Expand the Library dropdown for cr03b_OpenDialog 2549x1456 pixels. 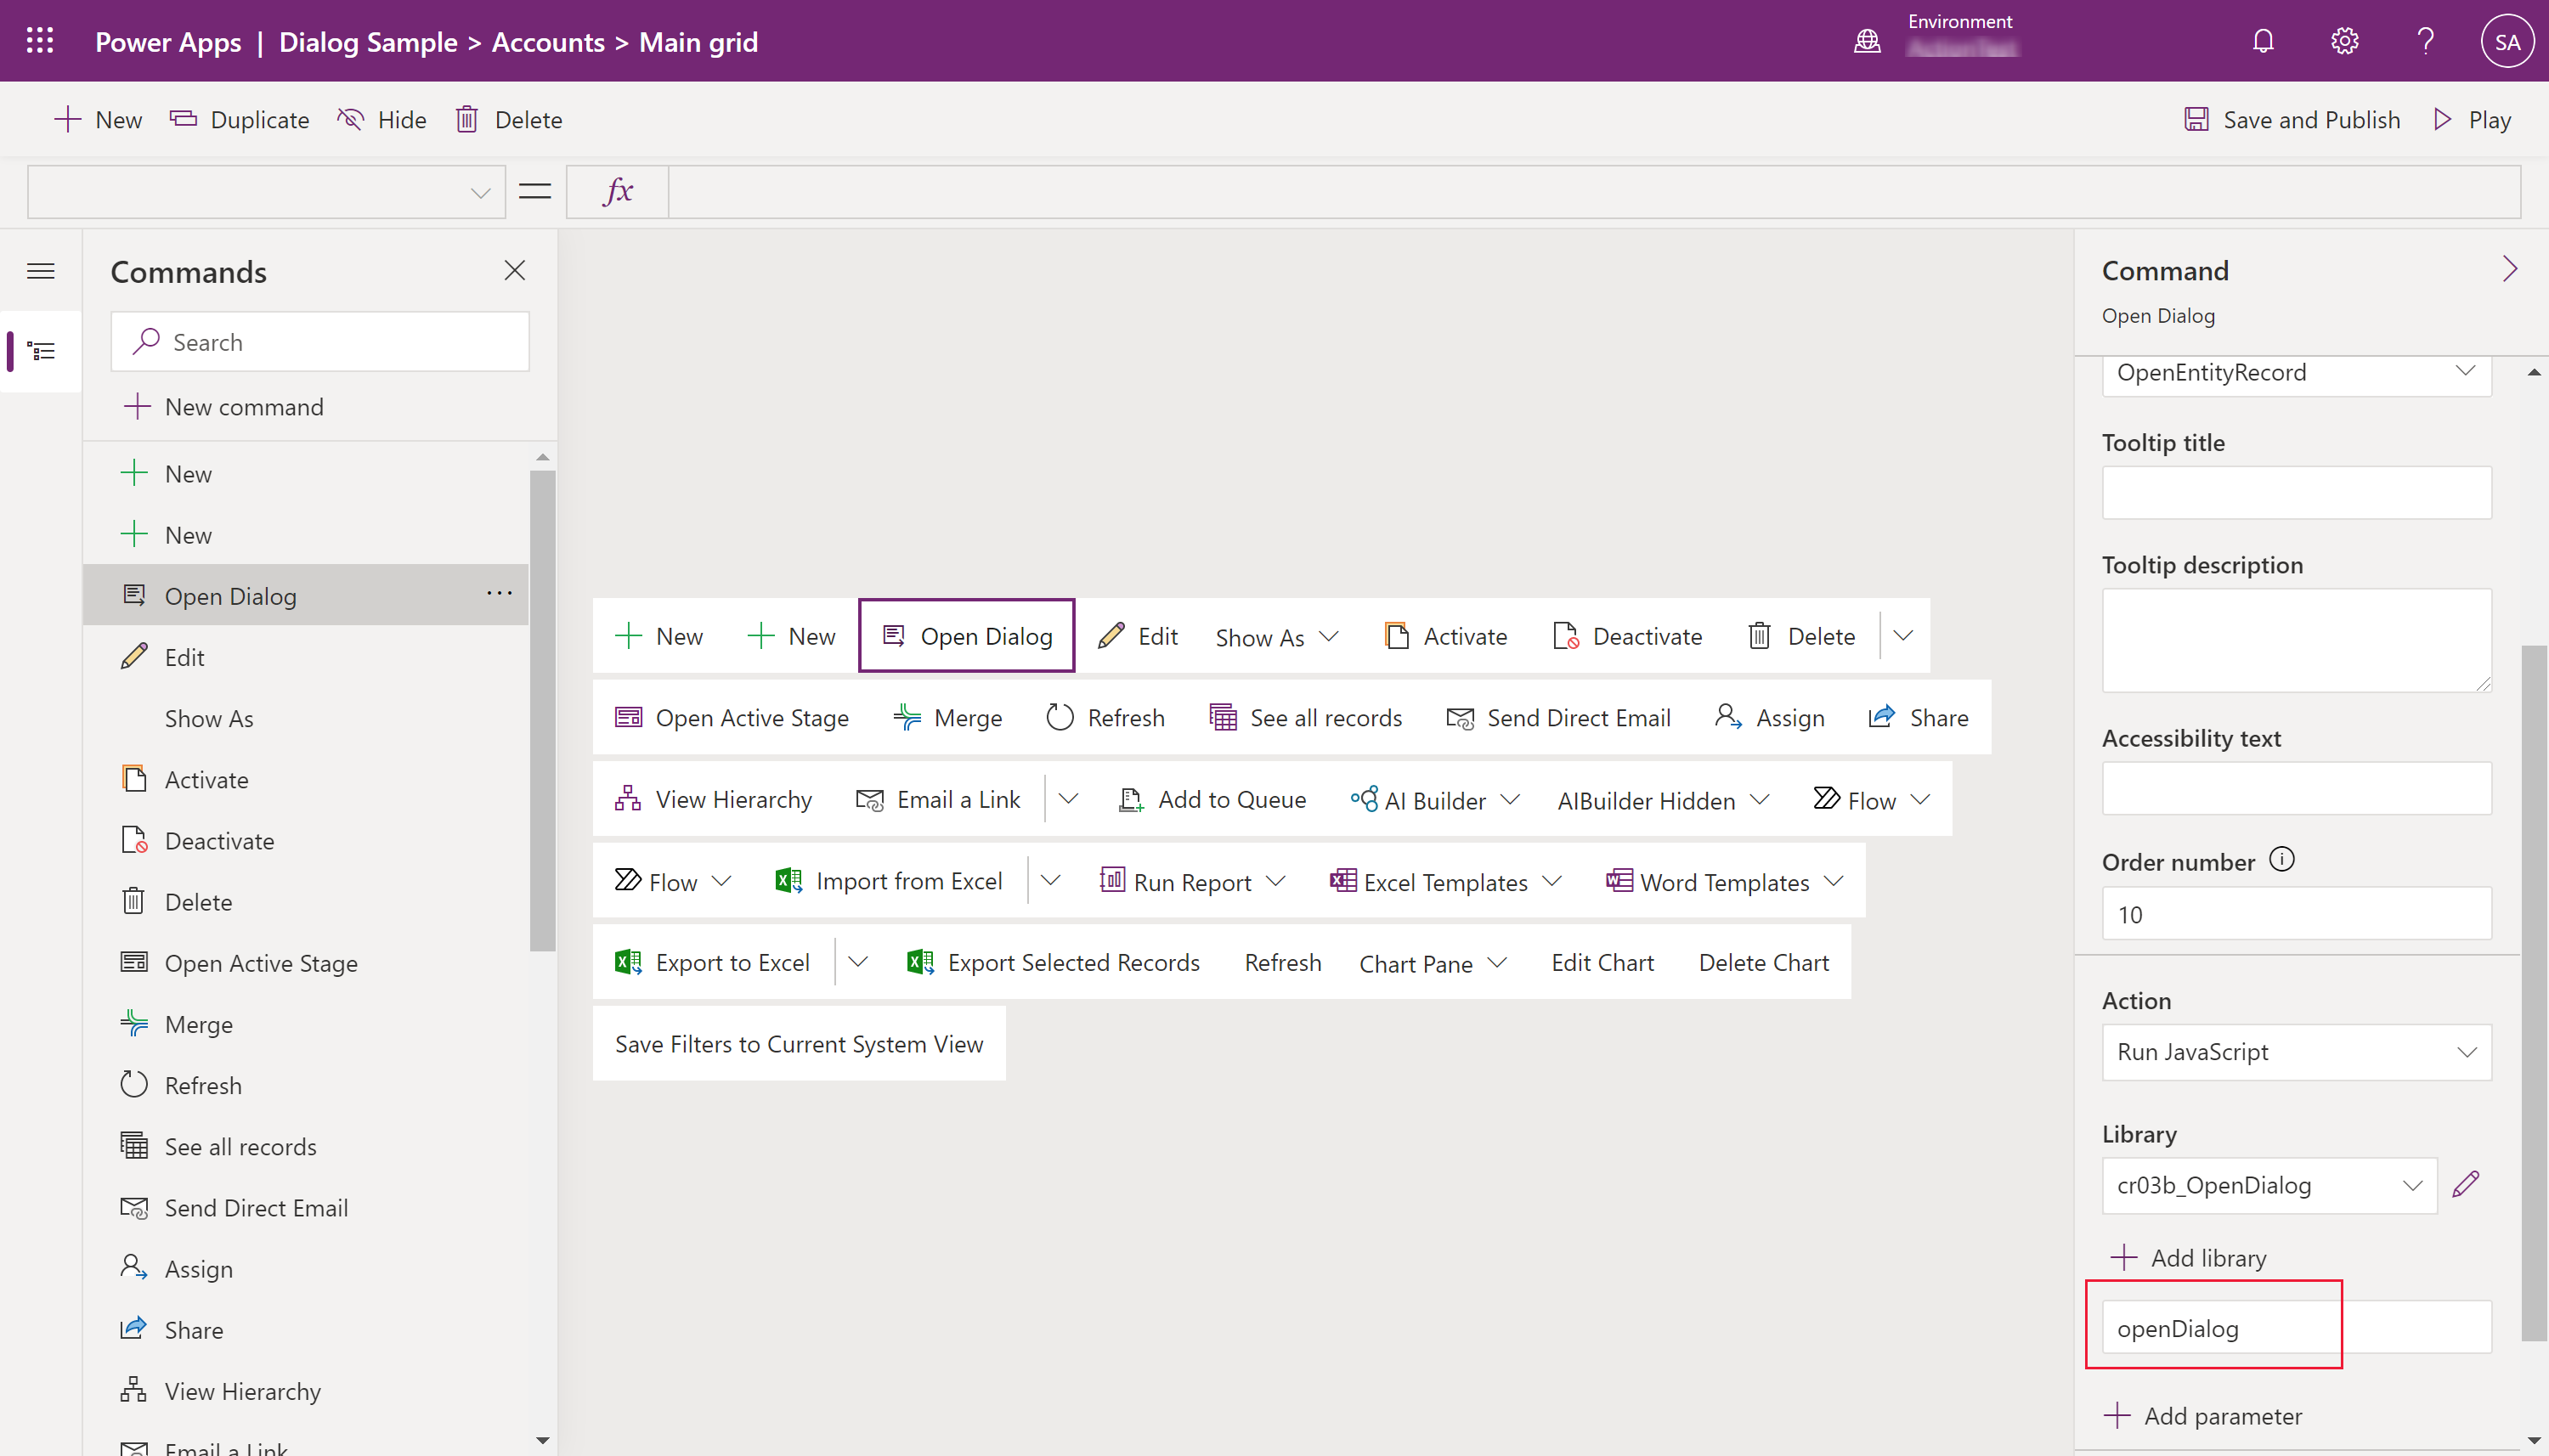[2412, 1185]
